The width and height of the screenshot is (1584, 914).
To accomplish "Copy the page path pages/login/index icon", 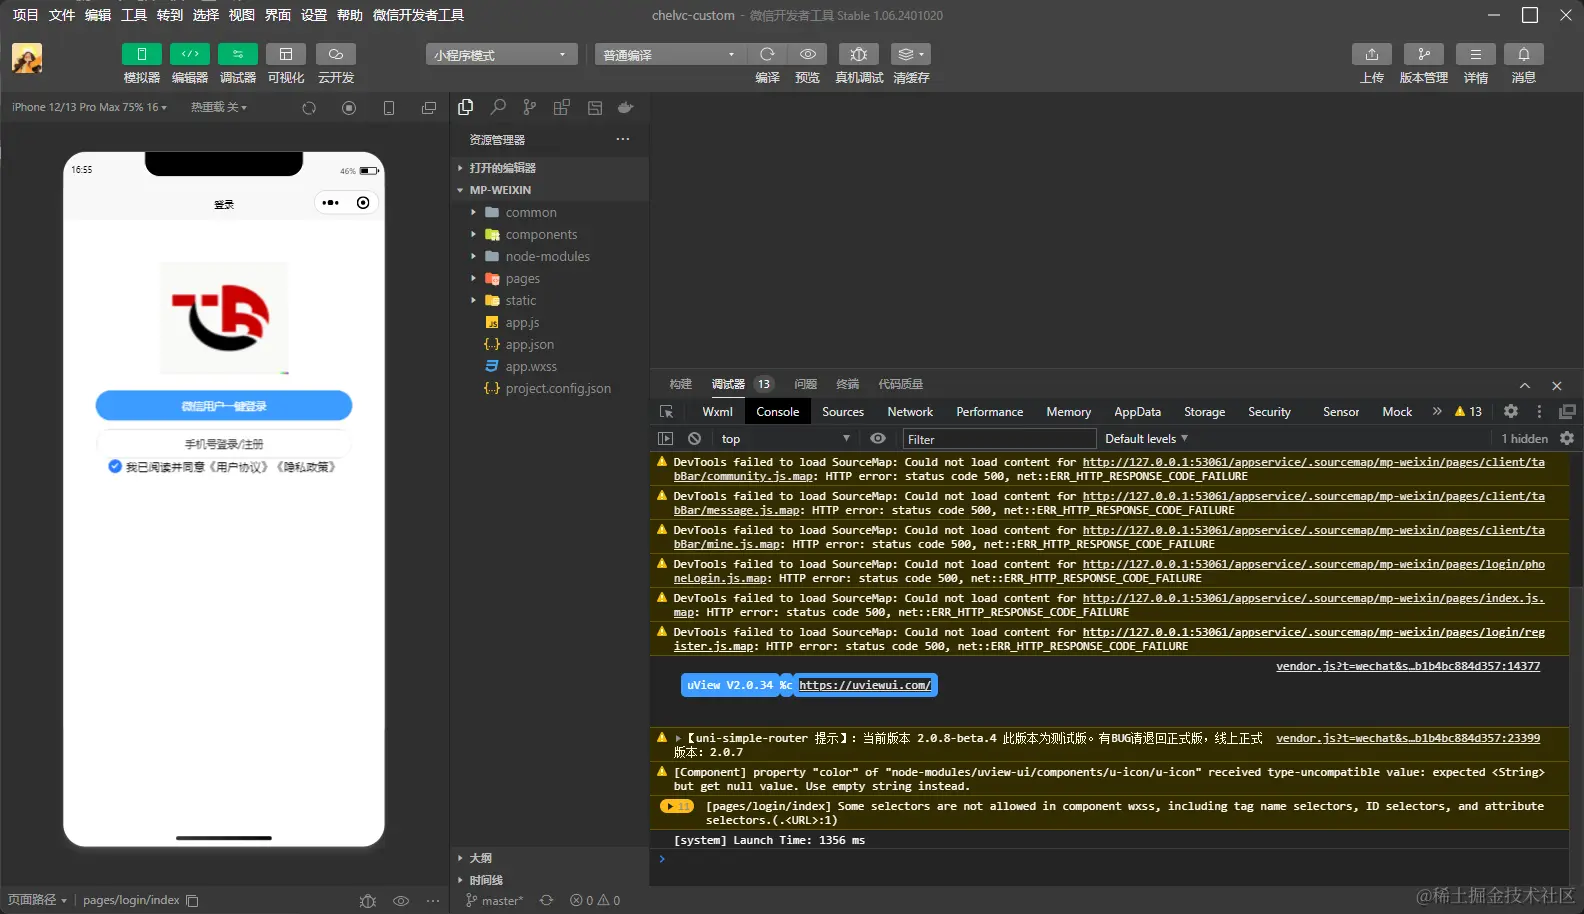I will coord(192,901).
